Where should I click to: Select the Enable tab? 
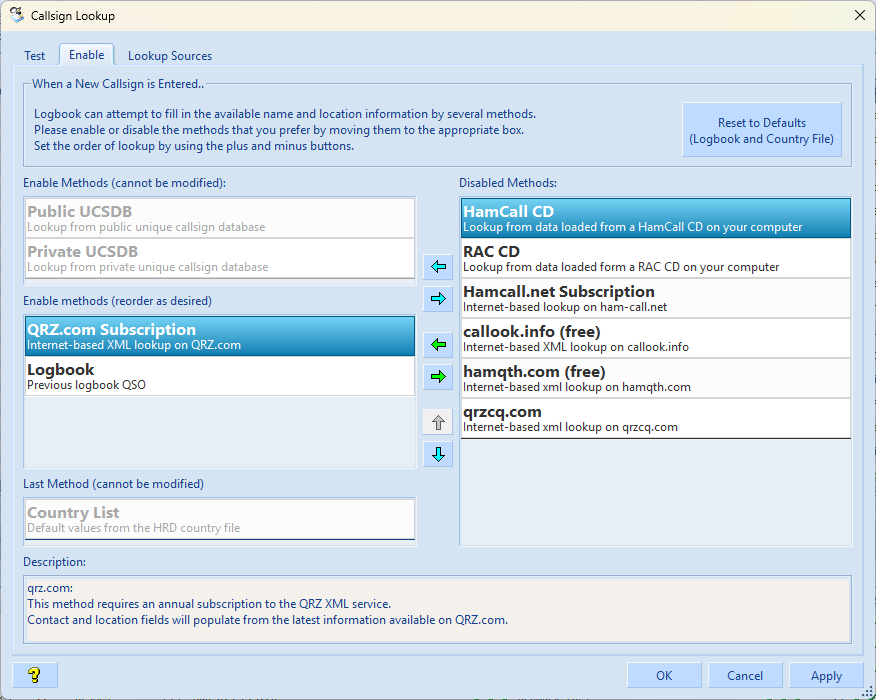coord(87,55)
